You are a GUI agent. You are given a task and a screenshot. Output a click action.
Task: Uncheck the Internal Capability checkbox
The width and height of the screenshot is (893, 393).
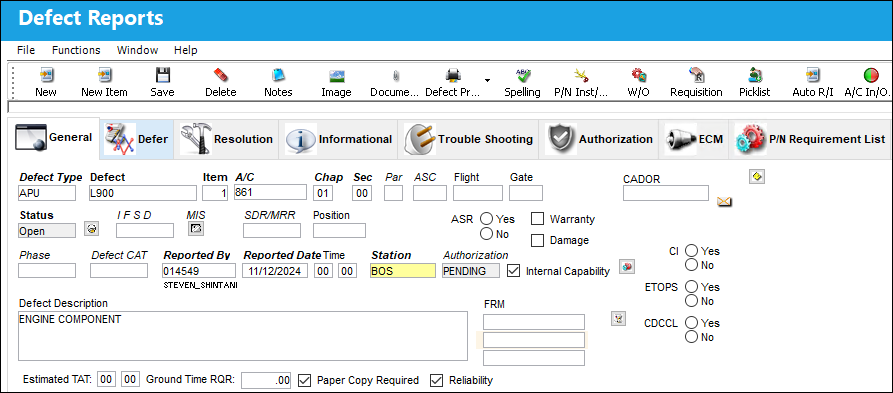[513, 271]
